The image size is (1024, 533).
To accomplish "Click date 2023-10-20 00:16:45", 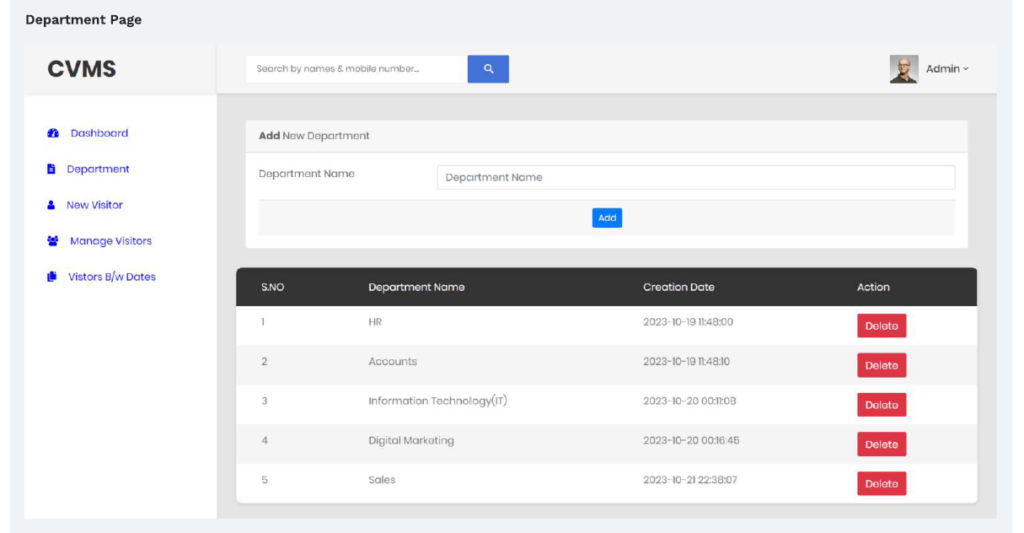I will click(691, 440).
